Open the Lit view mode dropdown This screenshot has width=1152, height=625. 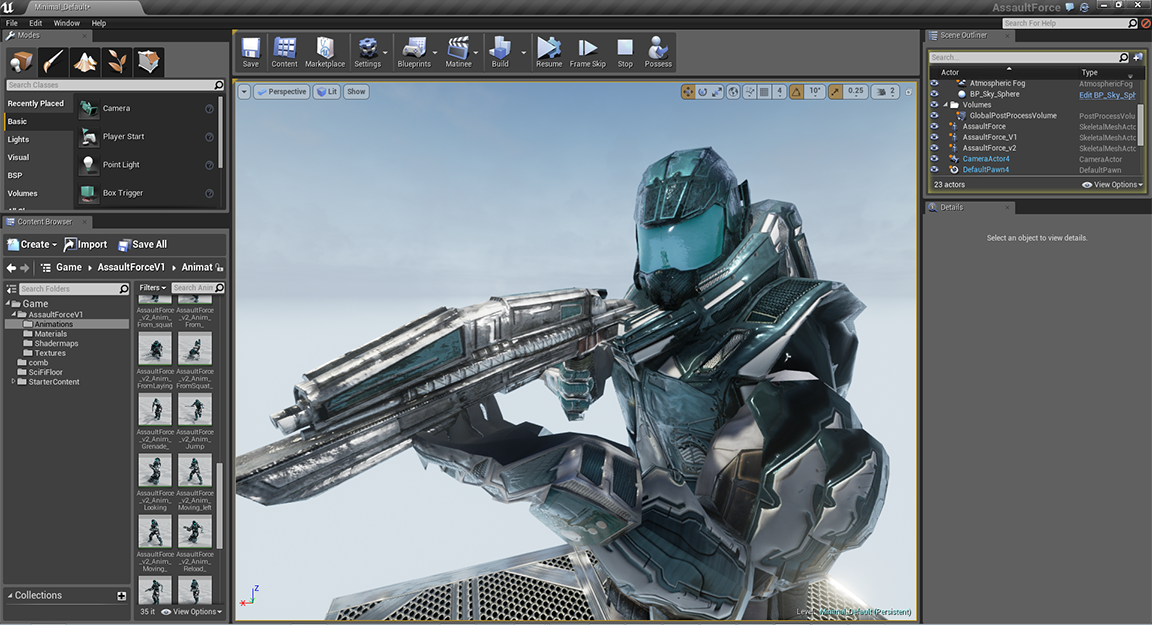[x=327, y=92]
